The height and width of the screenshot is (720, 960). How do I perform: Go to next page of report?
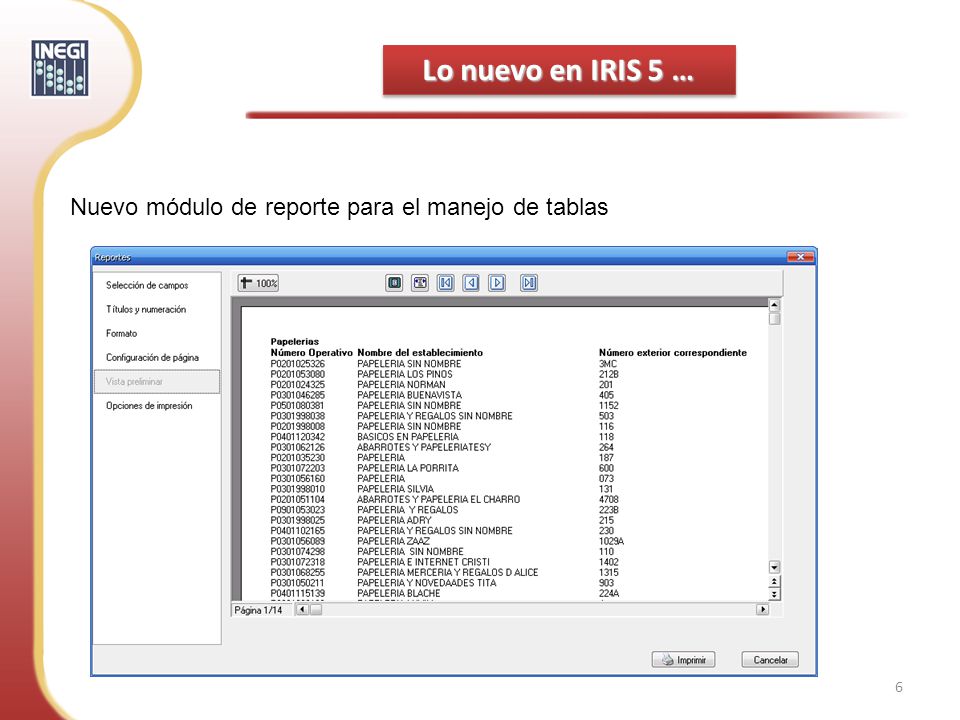[x=497, y=283]
